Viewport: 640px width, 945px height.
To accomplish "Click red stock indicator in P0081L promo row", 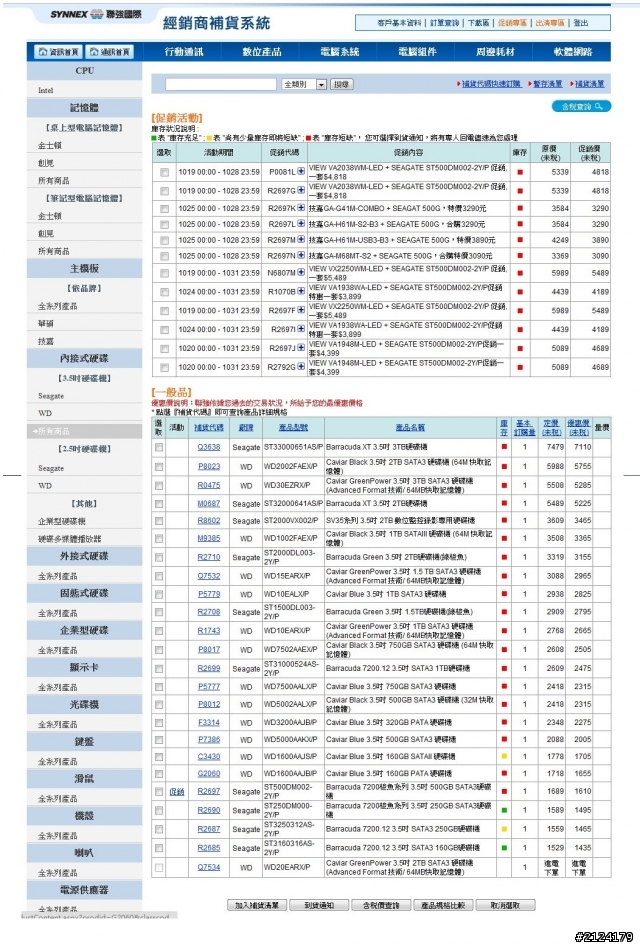I will (519, 172).
